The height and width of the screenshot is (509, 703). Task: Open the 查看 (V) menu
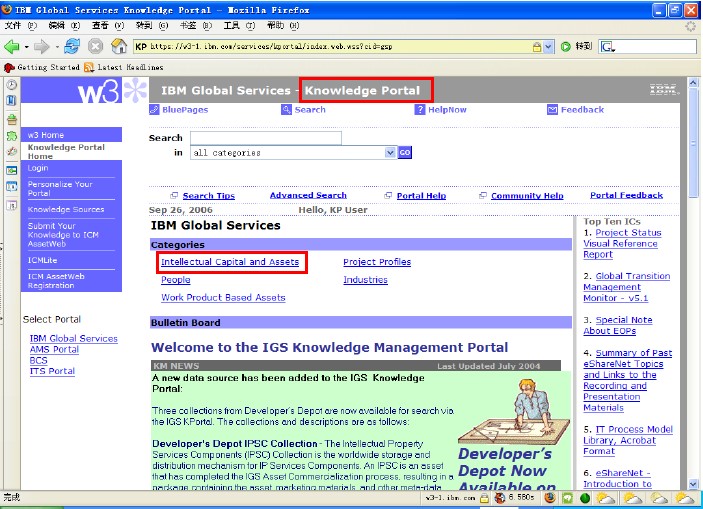tap(108, 26)
